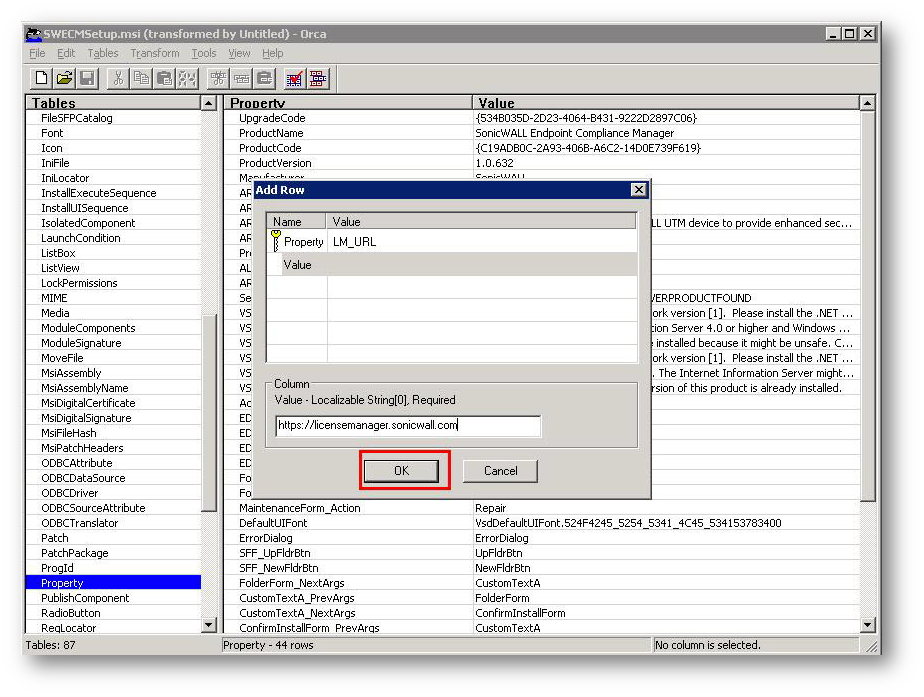Image resolution: width=924 pixels, height=697 pixels.
Task: Click the licensemanager URL value text field
Action: click(x=408, y=426)
